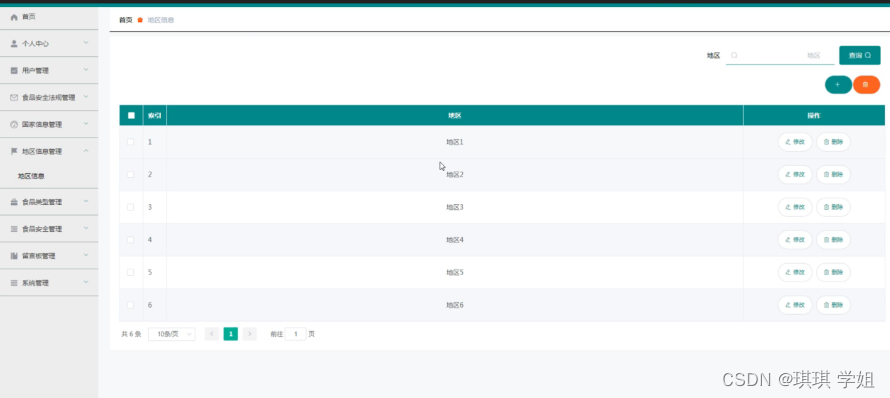Viewport: 890px width, 398px height.
Task: Click 删除 for row 地区4
Action: point(833,240)
